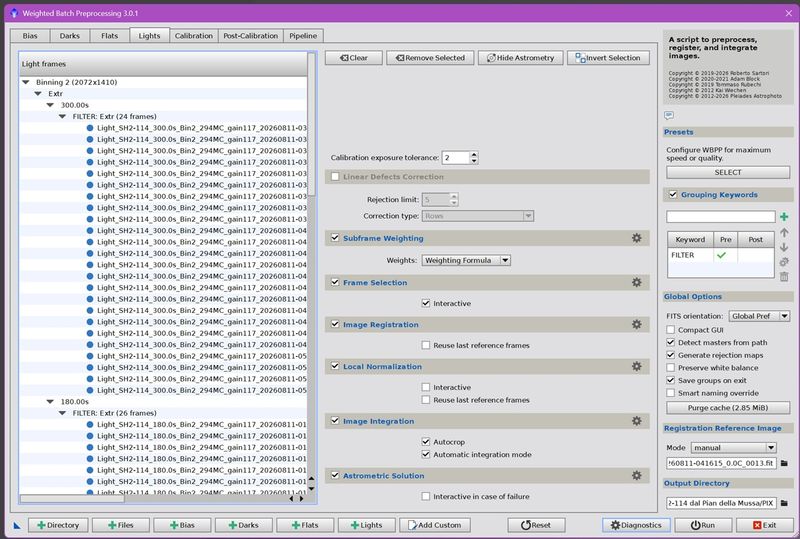Increase calibration exposure tolerance value
This screenshot has height=539, width=800.
(474, 155)
